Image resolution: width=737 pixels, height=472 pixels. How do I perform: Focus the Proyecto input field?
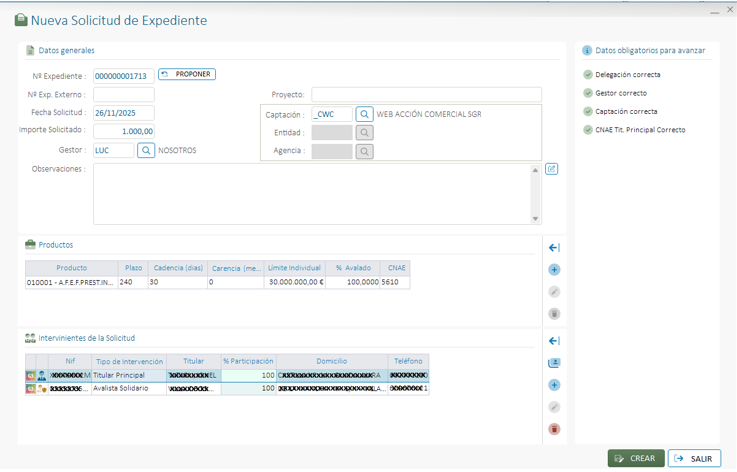tap(426, 95)
